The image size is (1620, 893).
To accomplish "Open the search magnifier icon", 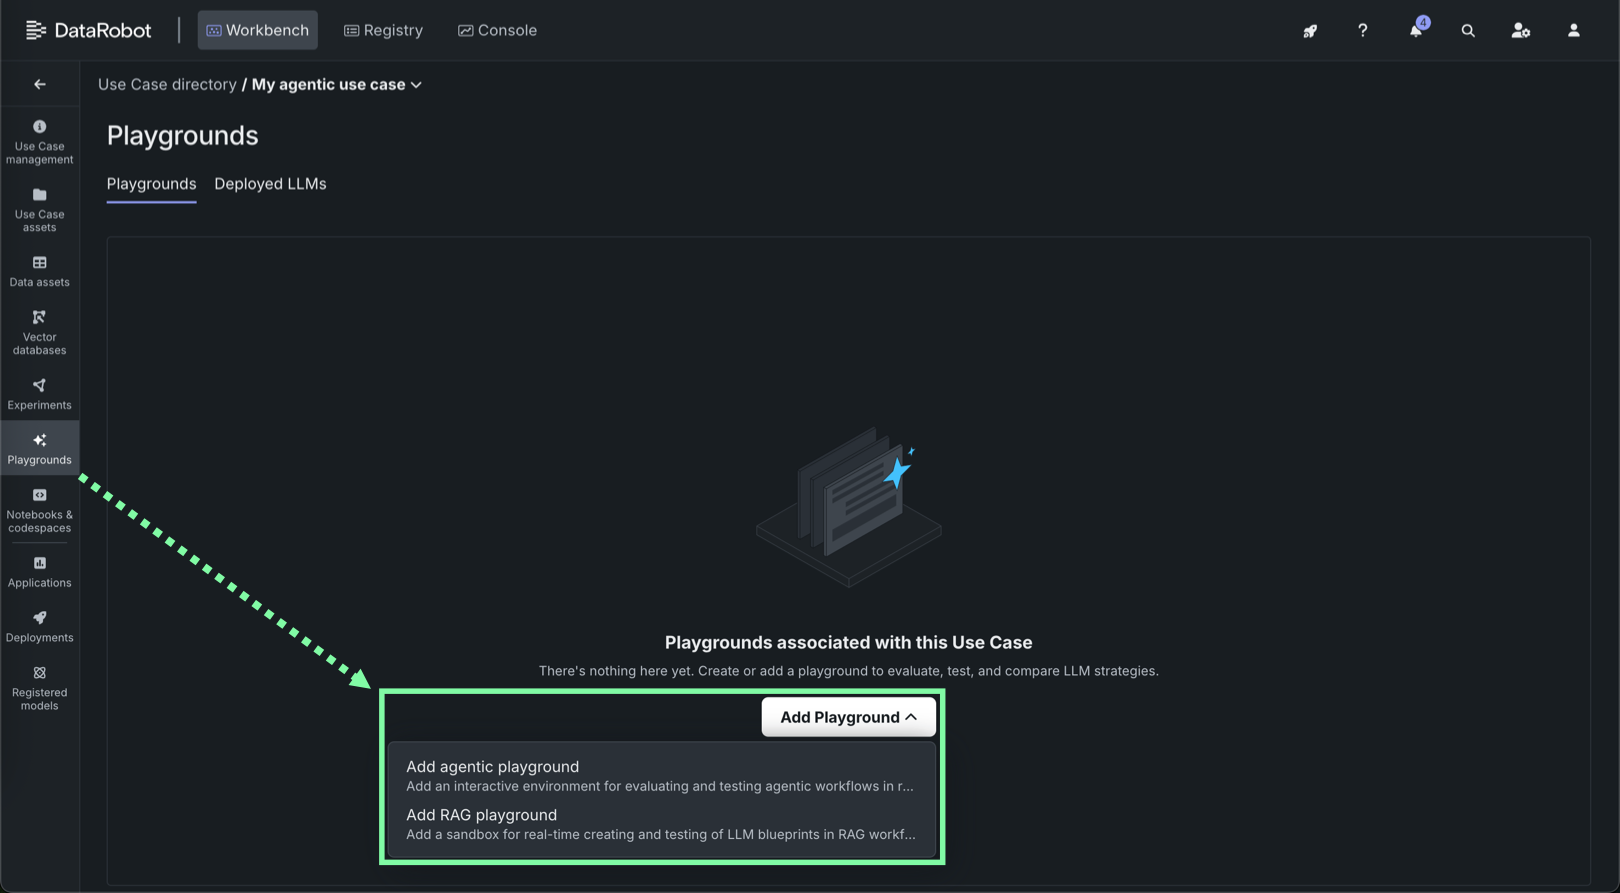I will click(x=1468, y=31).
